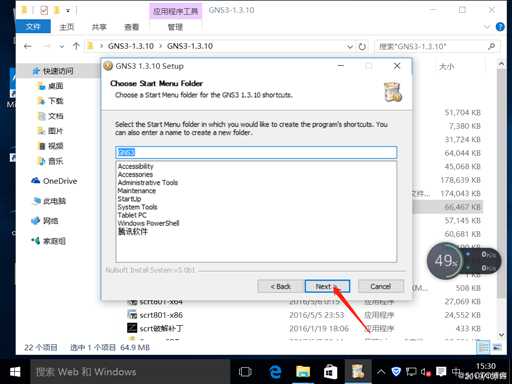Open action center notifications icon
This screenshot has height=384, width=512.
441,372
